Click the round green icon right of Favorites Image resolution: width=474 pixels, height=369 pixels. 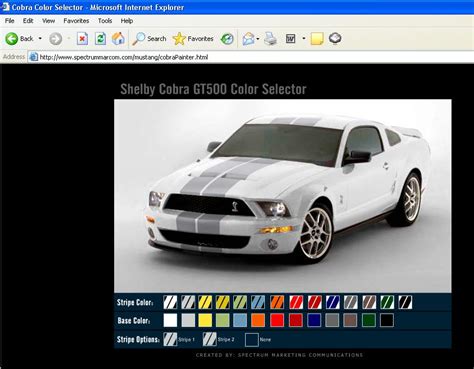click(227, 39)
